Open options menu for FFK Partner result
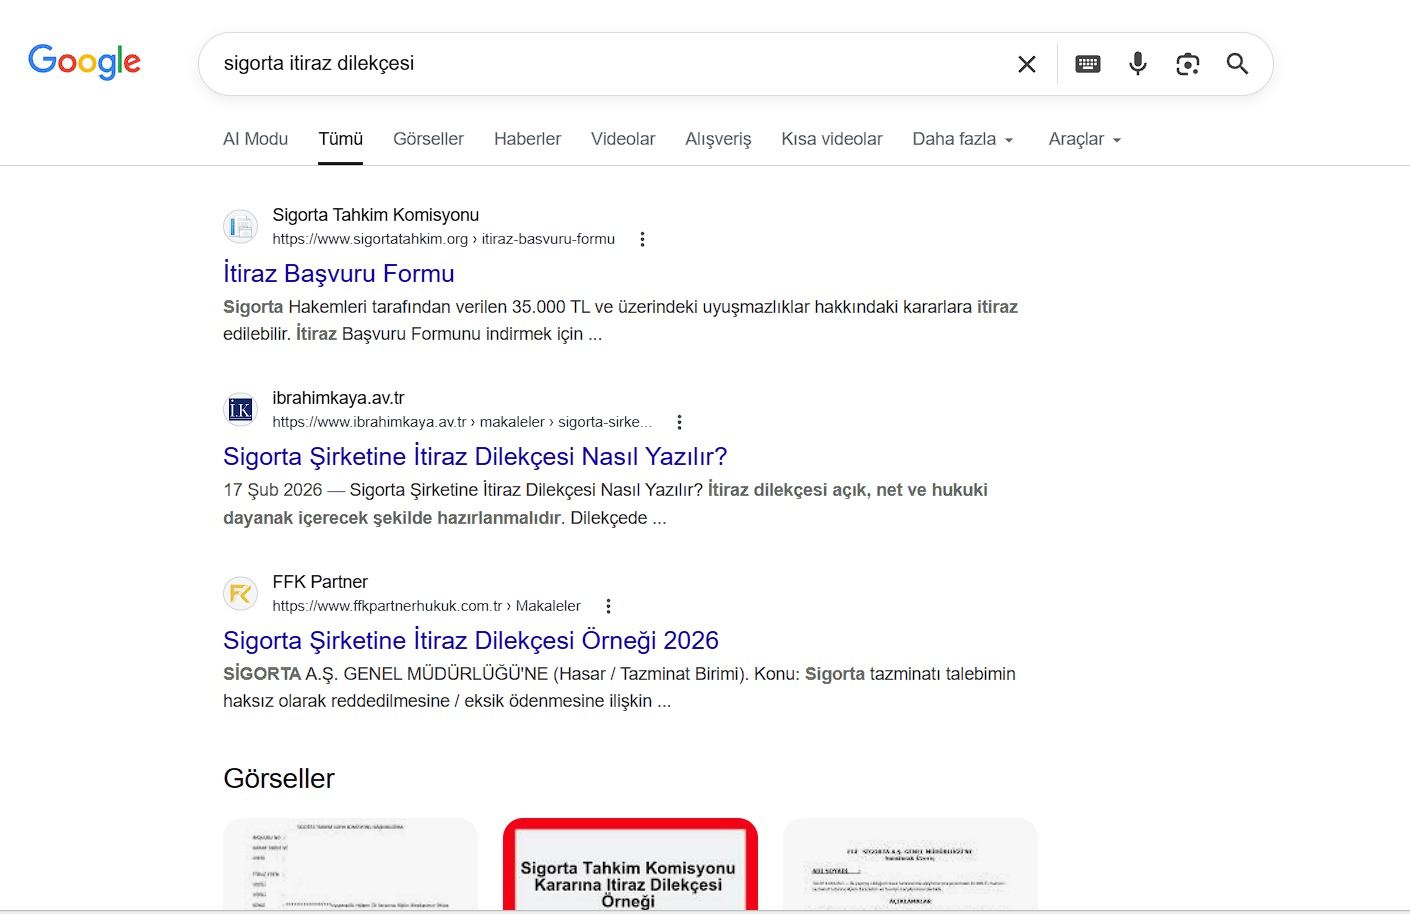Viewport: 1410px width, 914px height. point(608,606)
